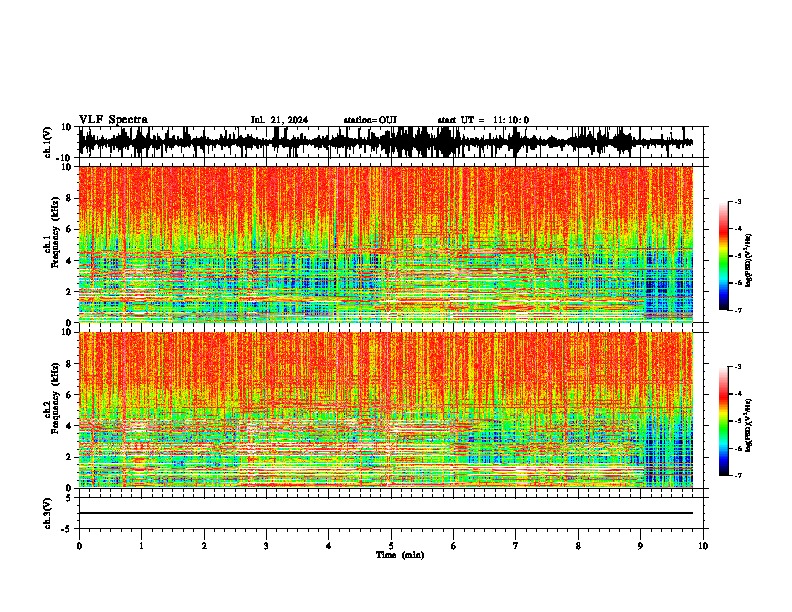The width and height of the screenshot is (792, 612).
Task: Click time axis tick label "2"
Action: coord(204,546)
